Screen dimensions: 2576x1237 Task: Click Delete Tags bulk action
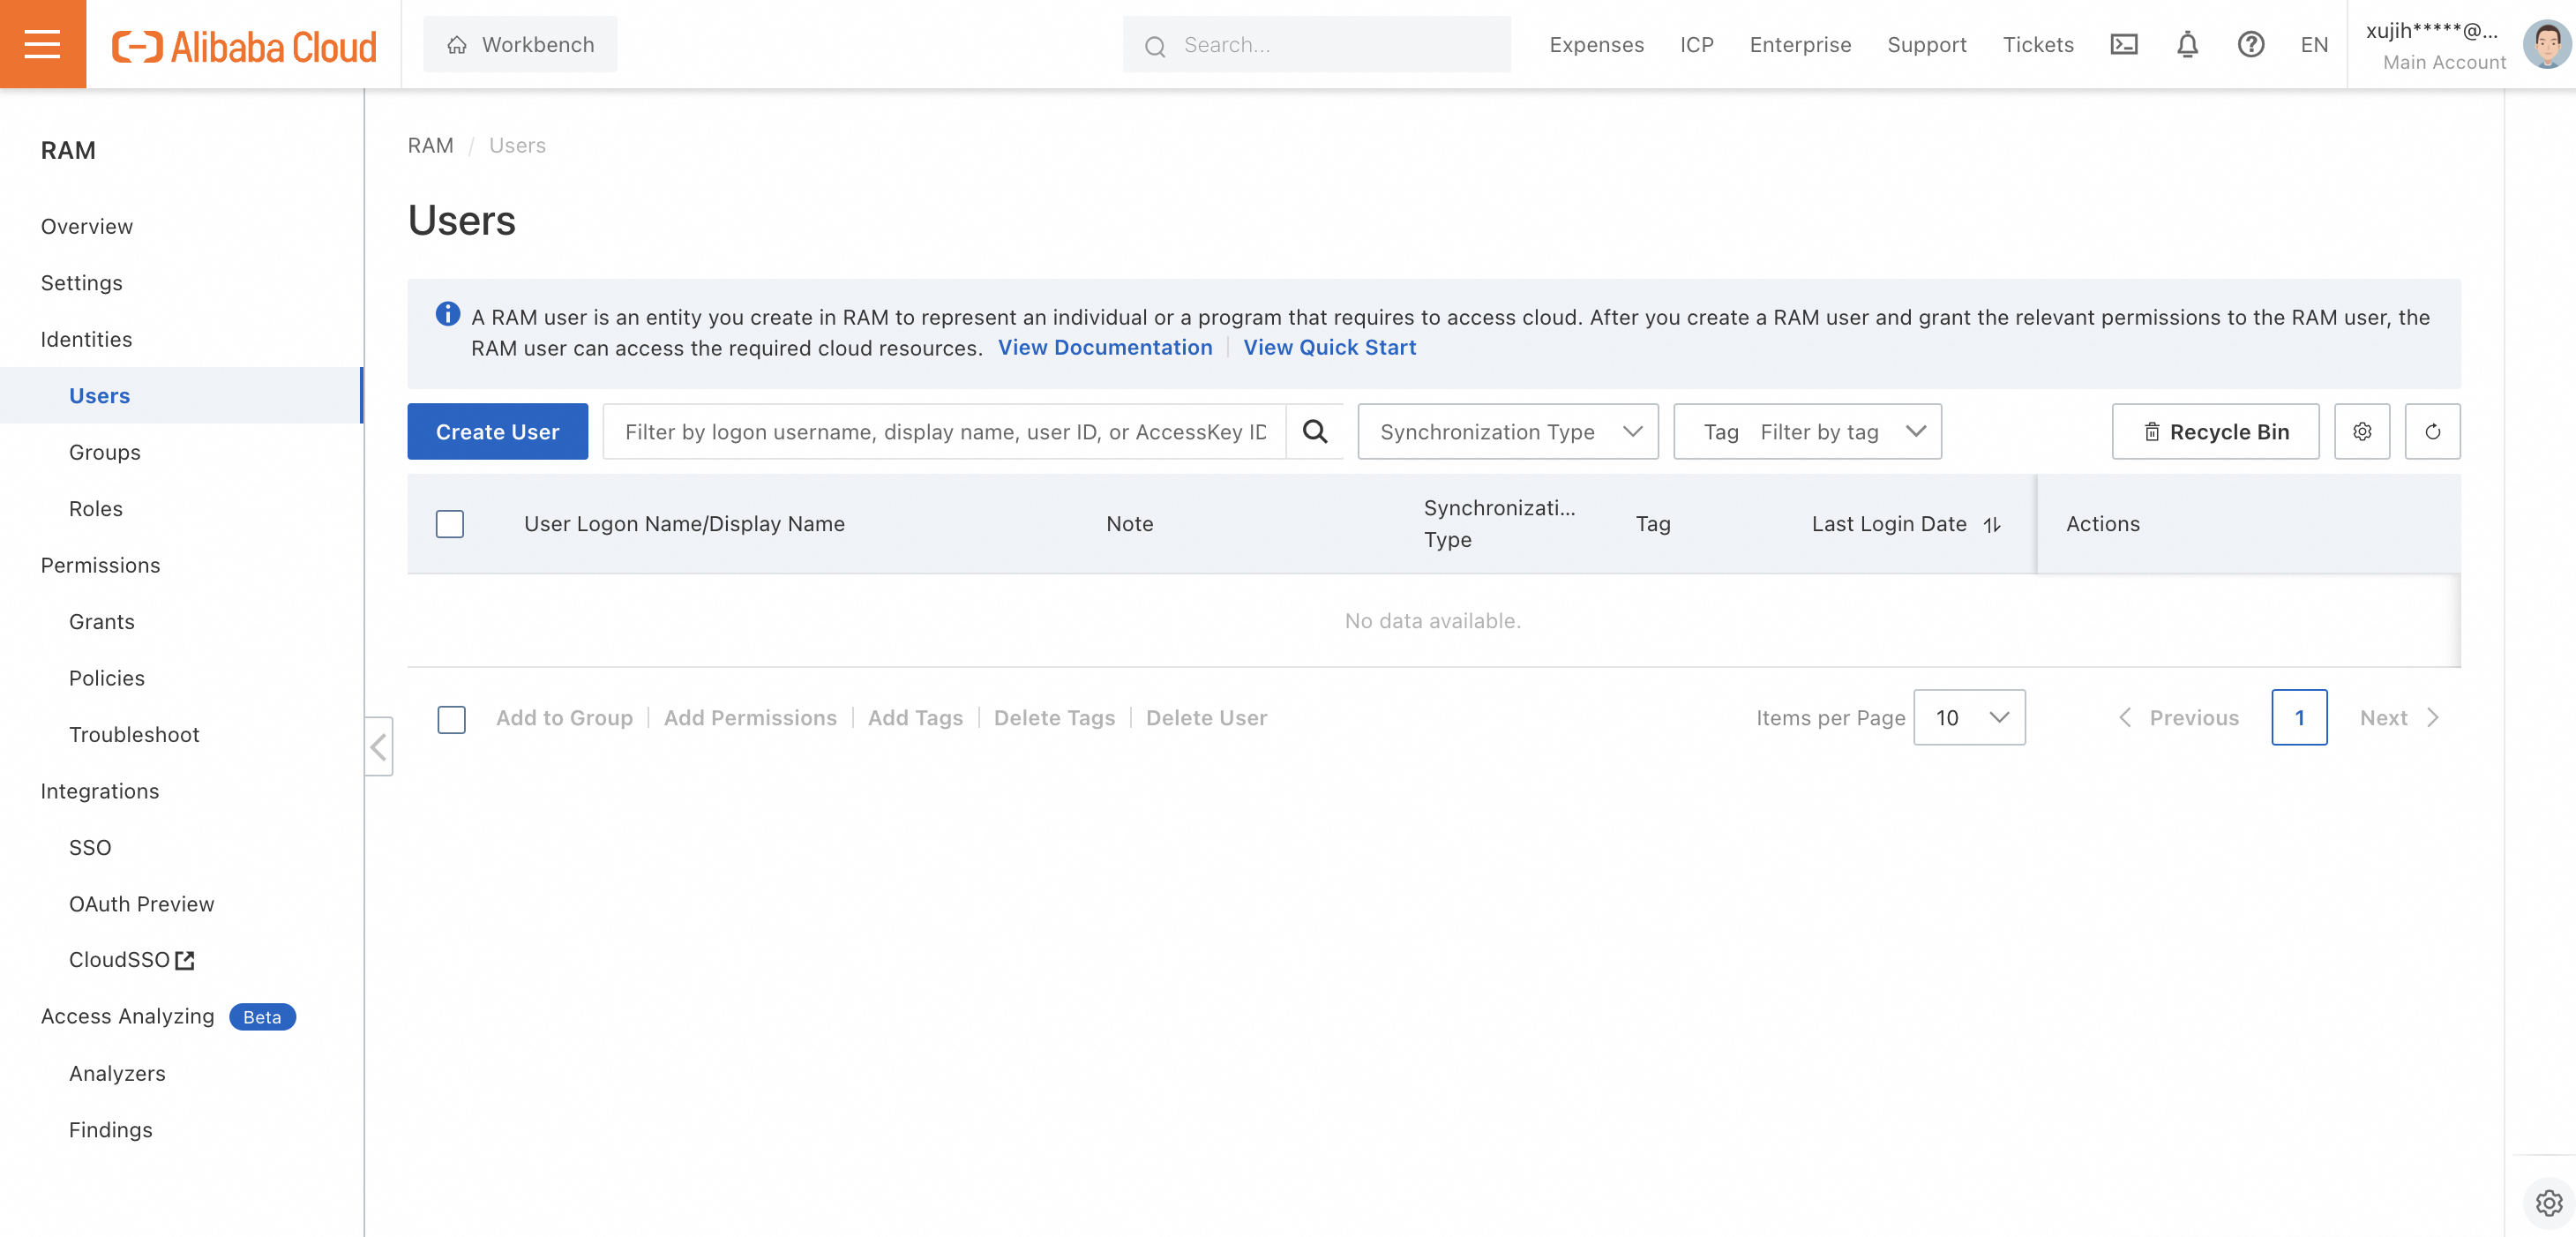click(x=1054, y=717)
